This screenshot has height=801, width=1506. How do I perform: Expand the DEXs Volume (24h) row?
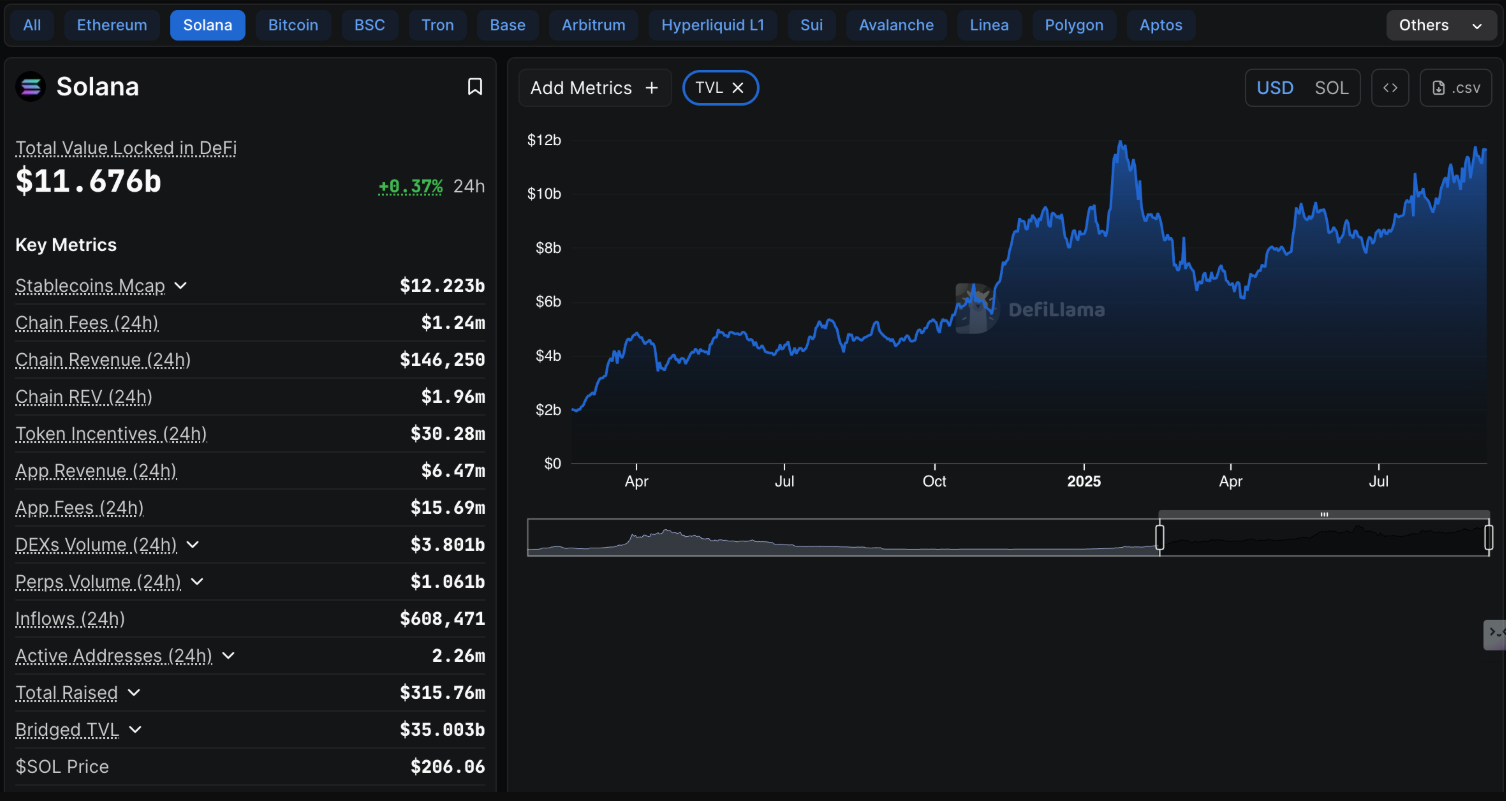193,545
